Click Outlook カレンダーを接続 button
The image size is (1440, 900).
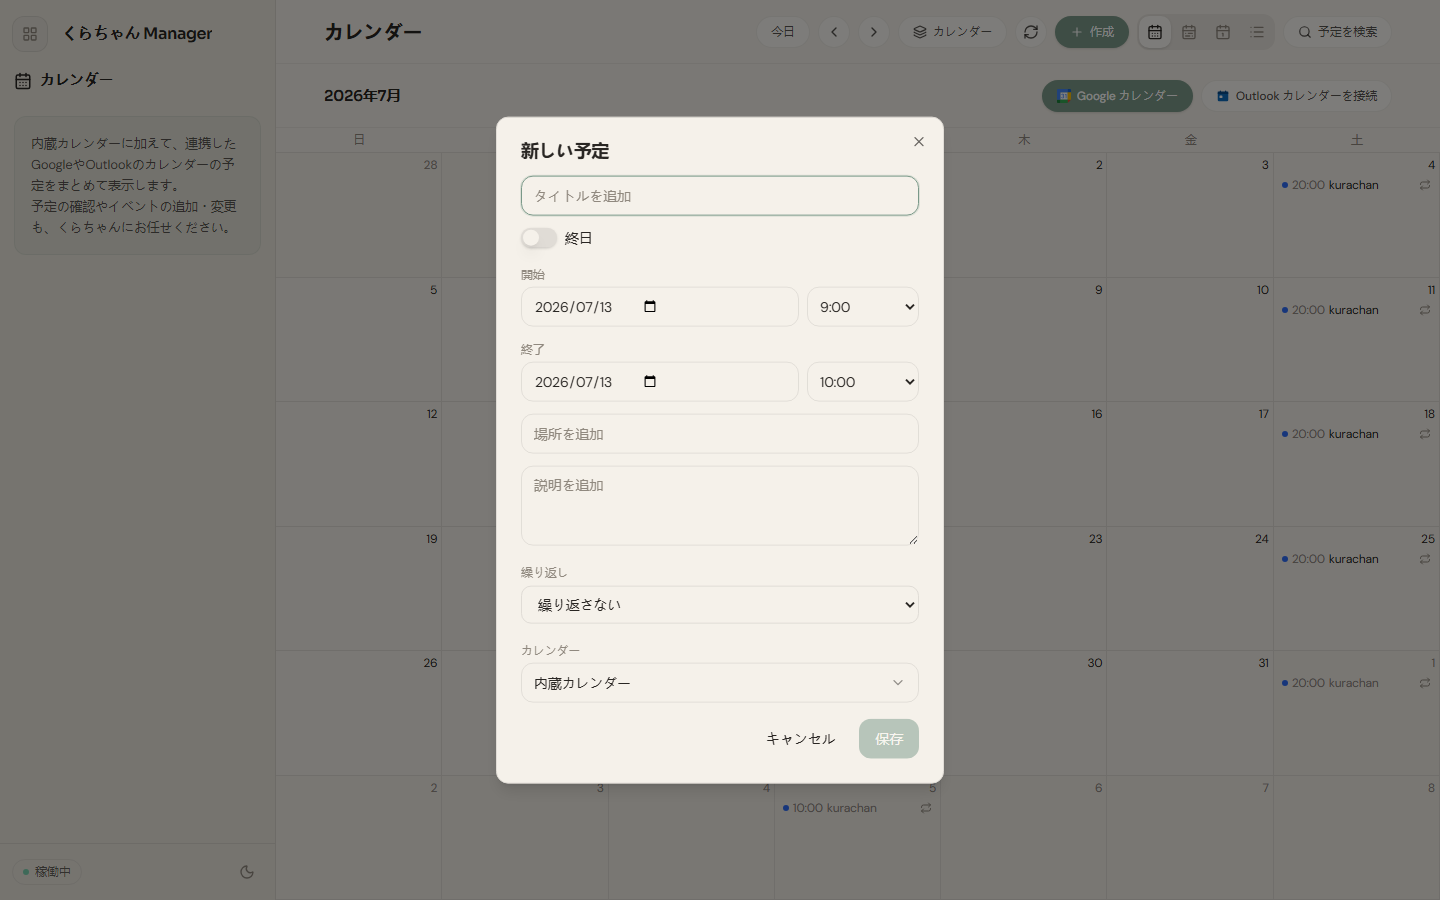1296,96
